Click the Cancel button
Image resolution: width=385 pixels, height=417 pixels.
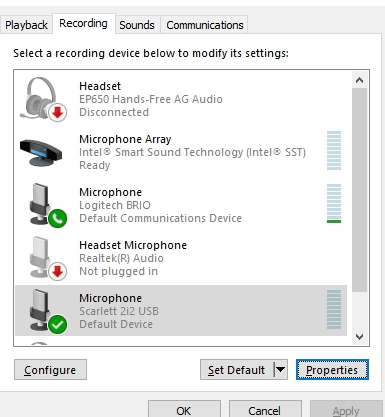(265, 410)
